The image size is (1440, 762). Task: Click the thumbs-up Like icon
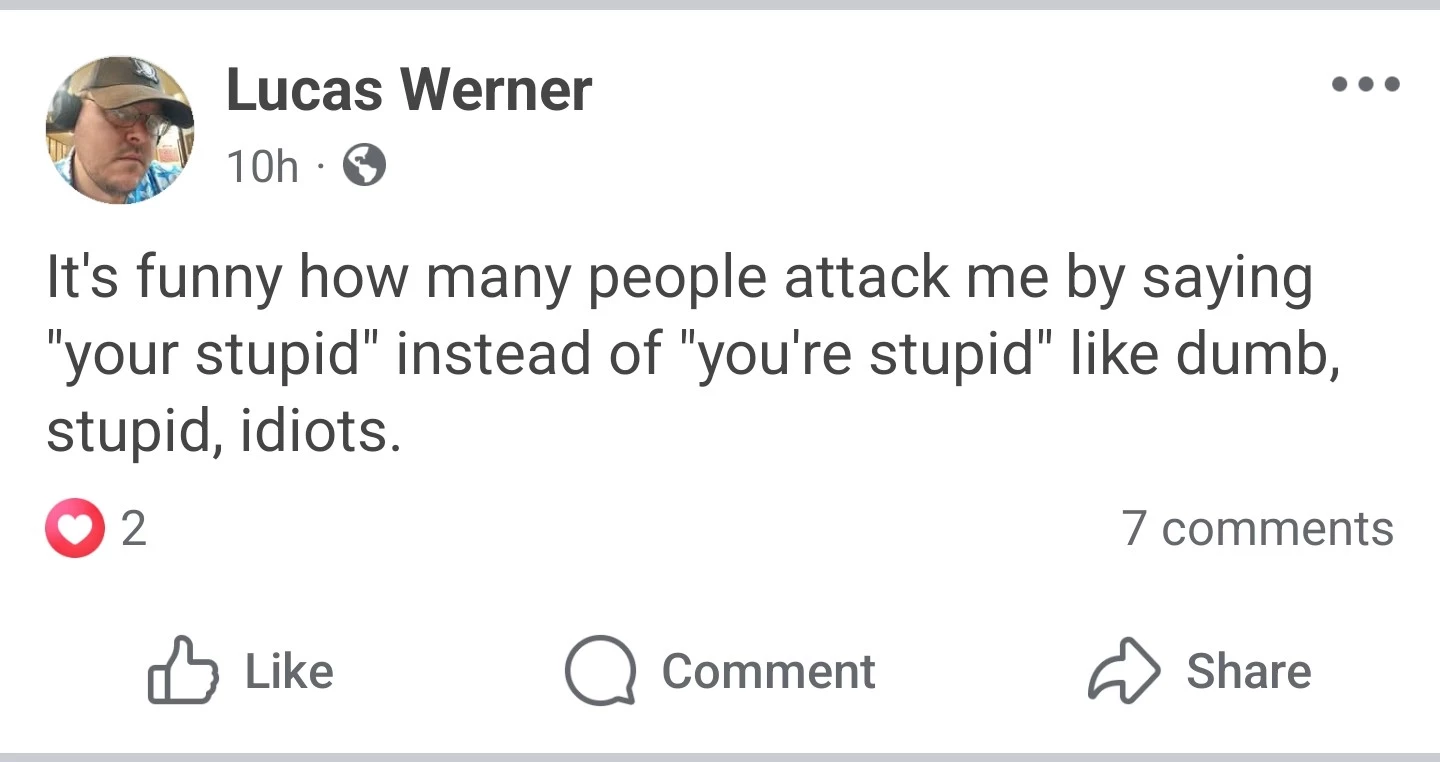(x=182, y=670)
